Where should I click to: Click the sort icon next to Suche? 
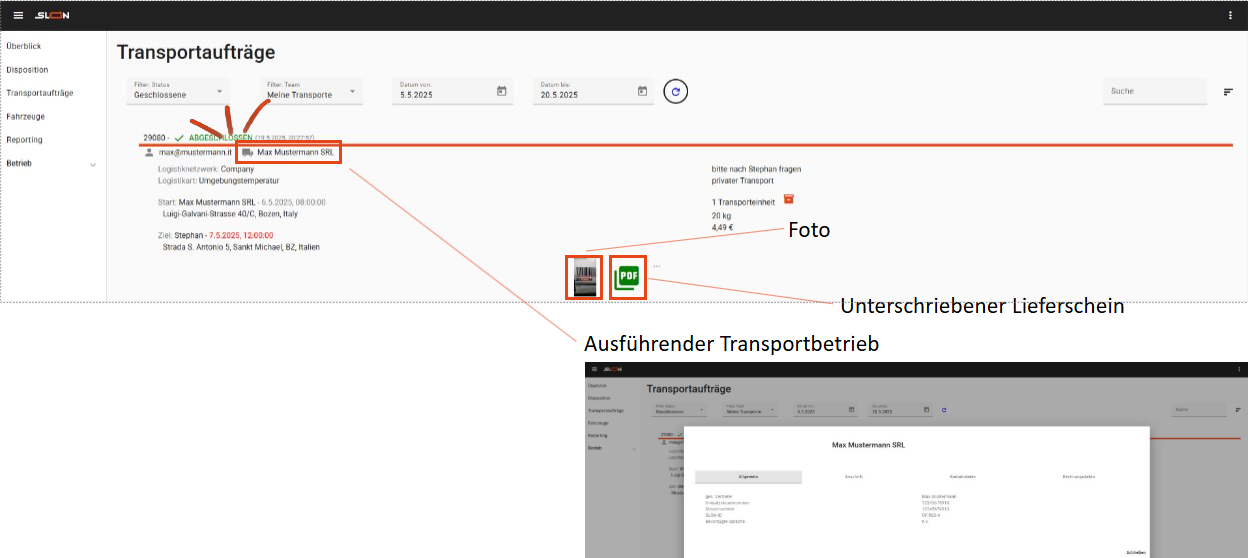click(x=1228, y=92)
